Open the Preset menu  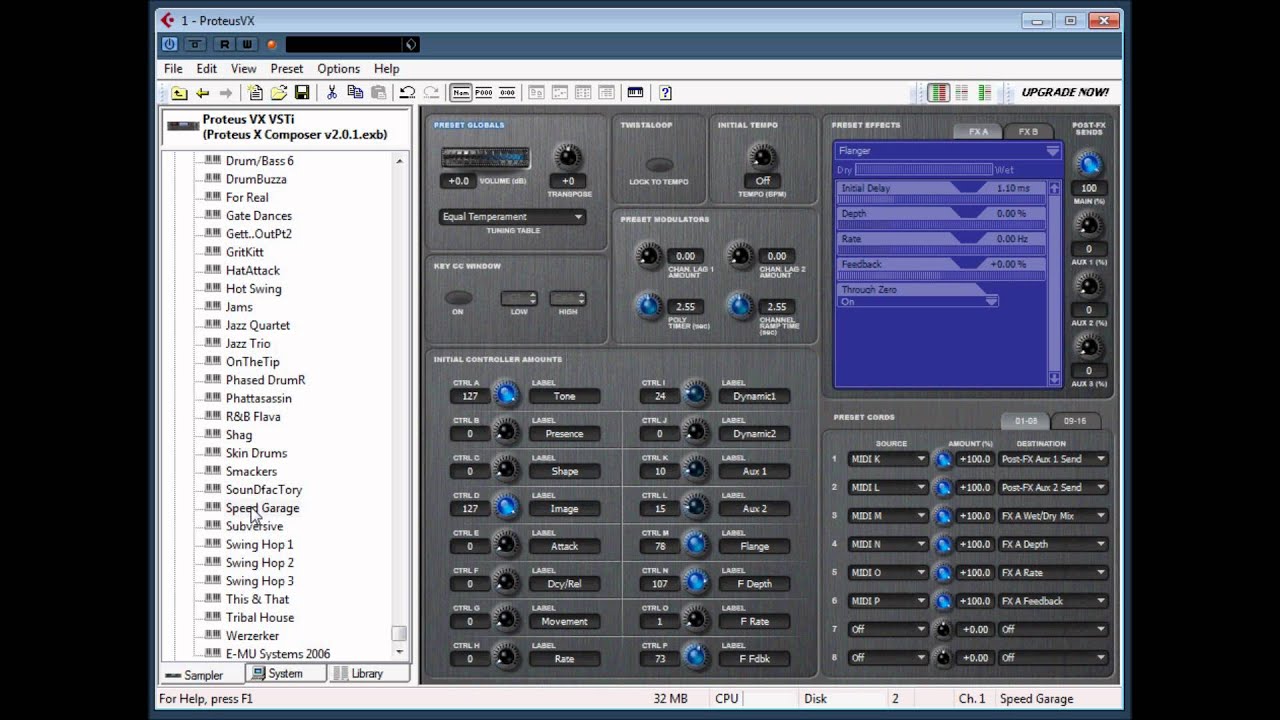[x=286, y=69]
